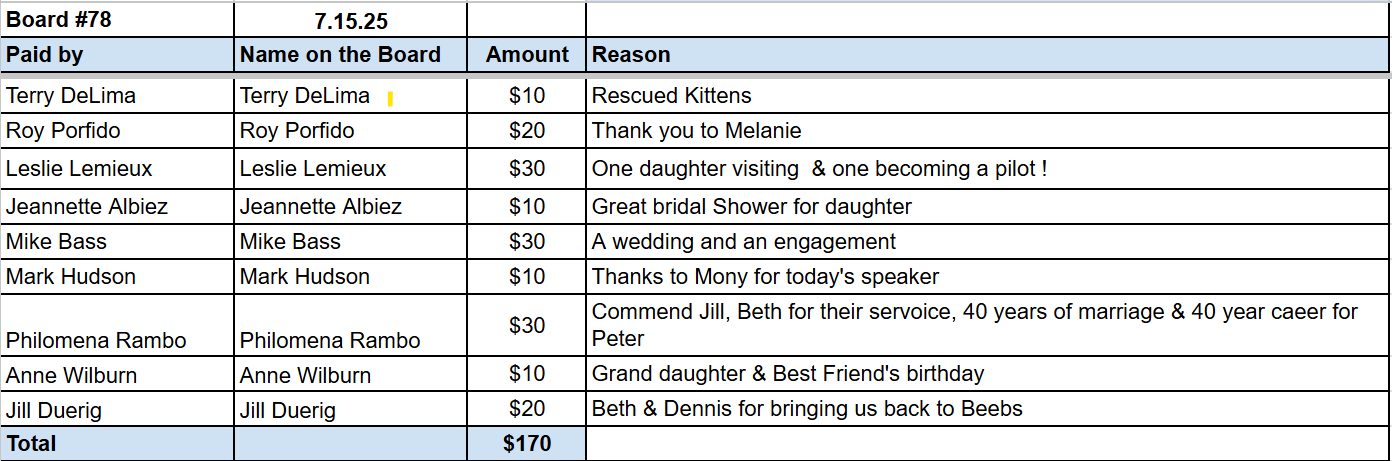
Task: Select Jill Duerig in the Paid by column
Action: 54,410
